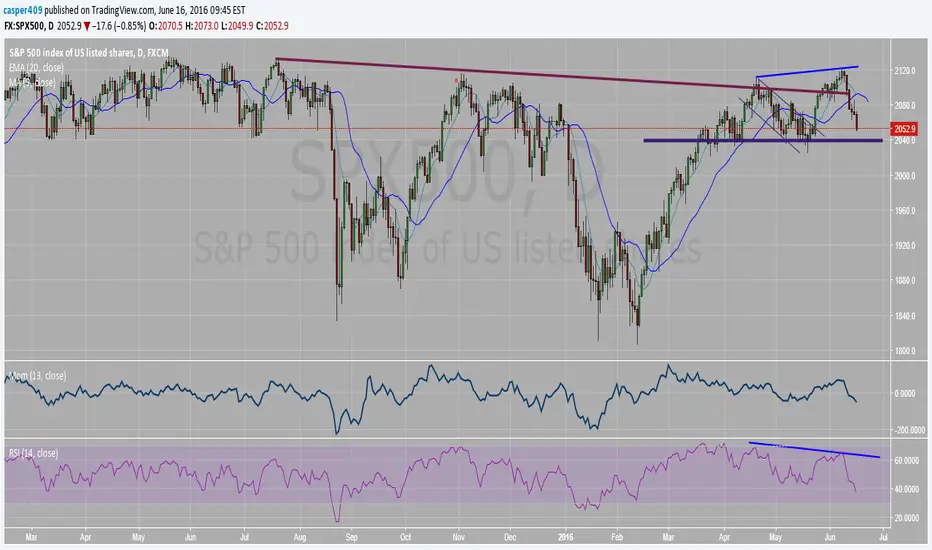Click the Mar 2015 time axis label
This screenshot has height=550, width=932.
32,538
